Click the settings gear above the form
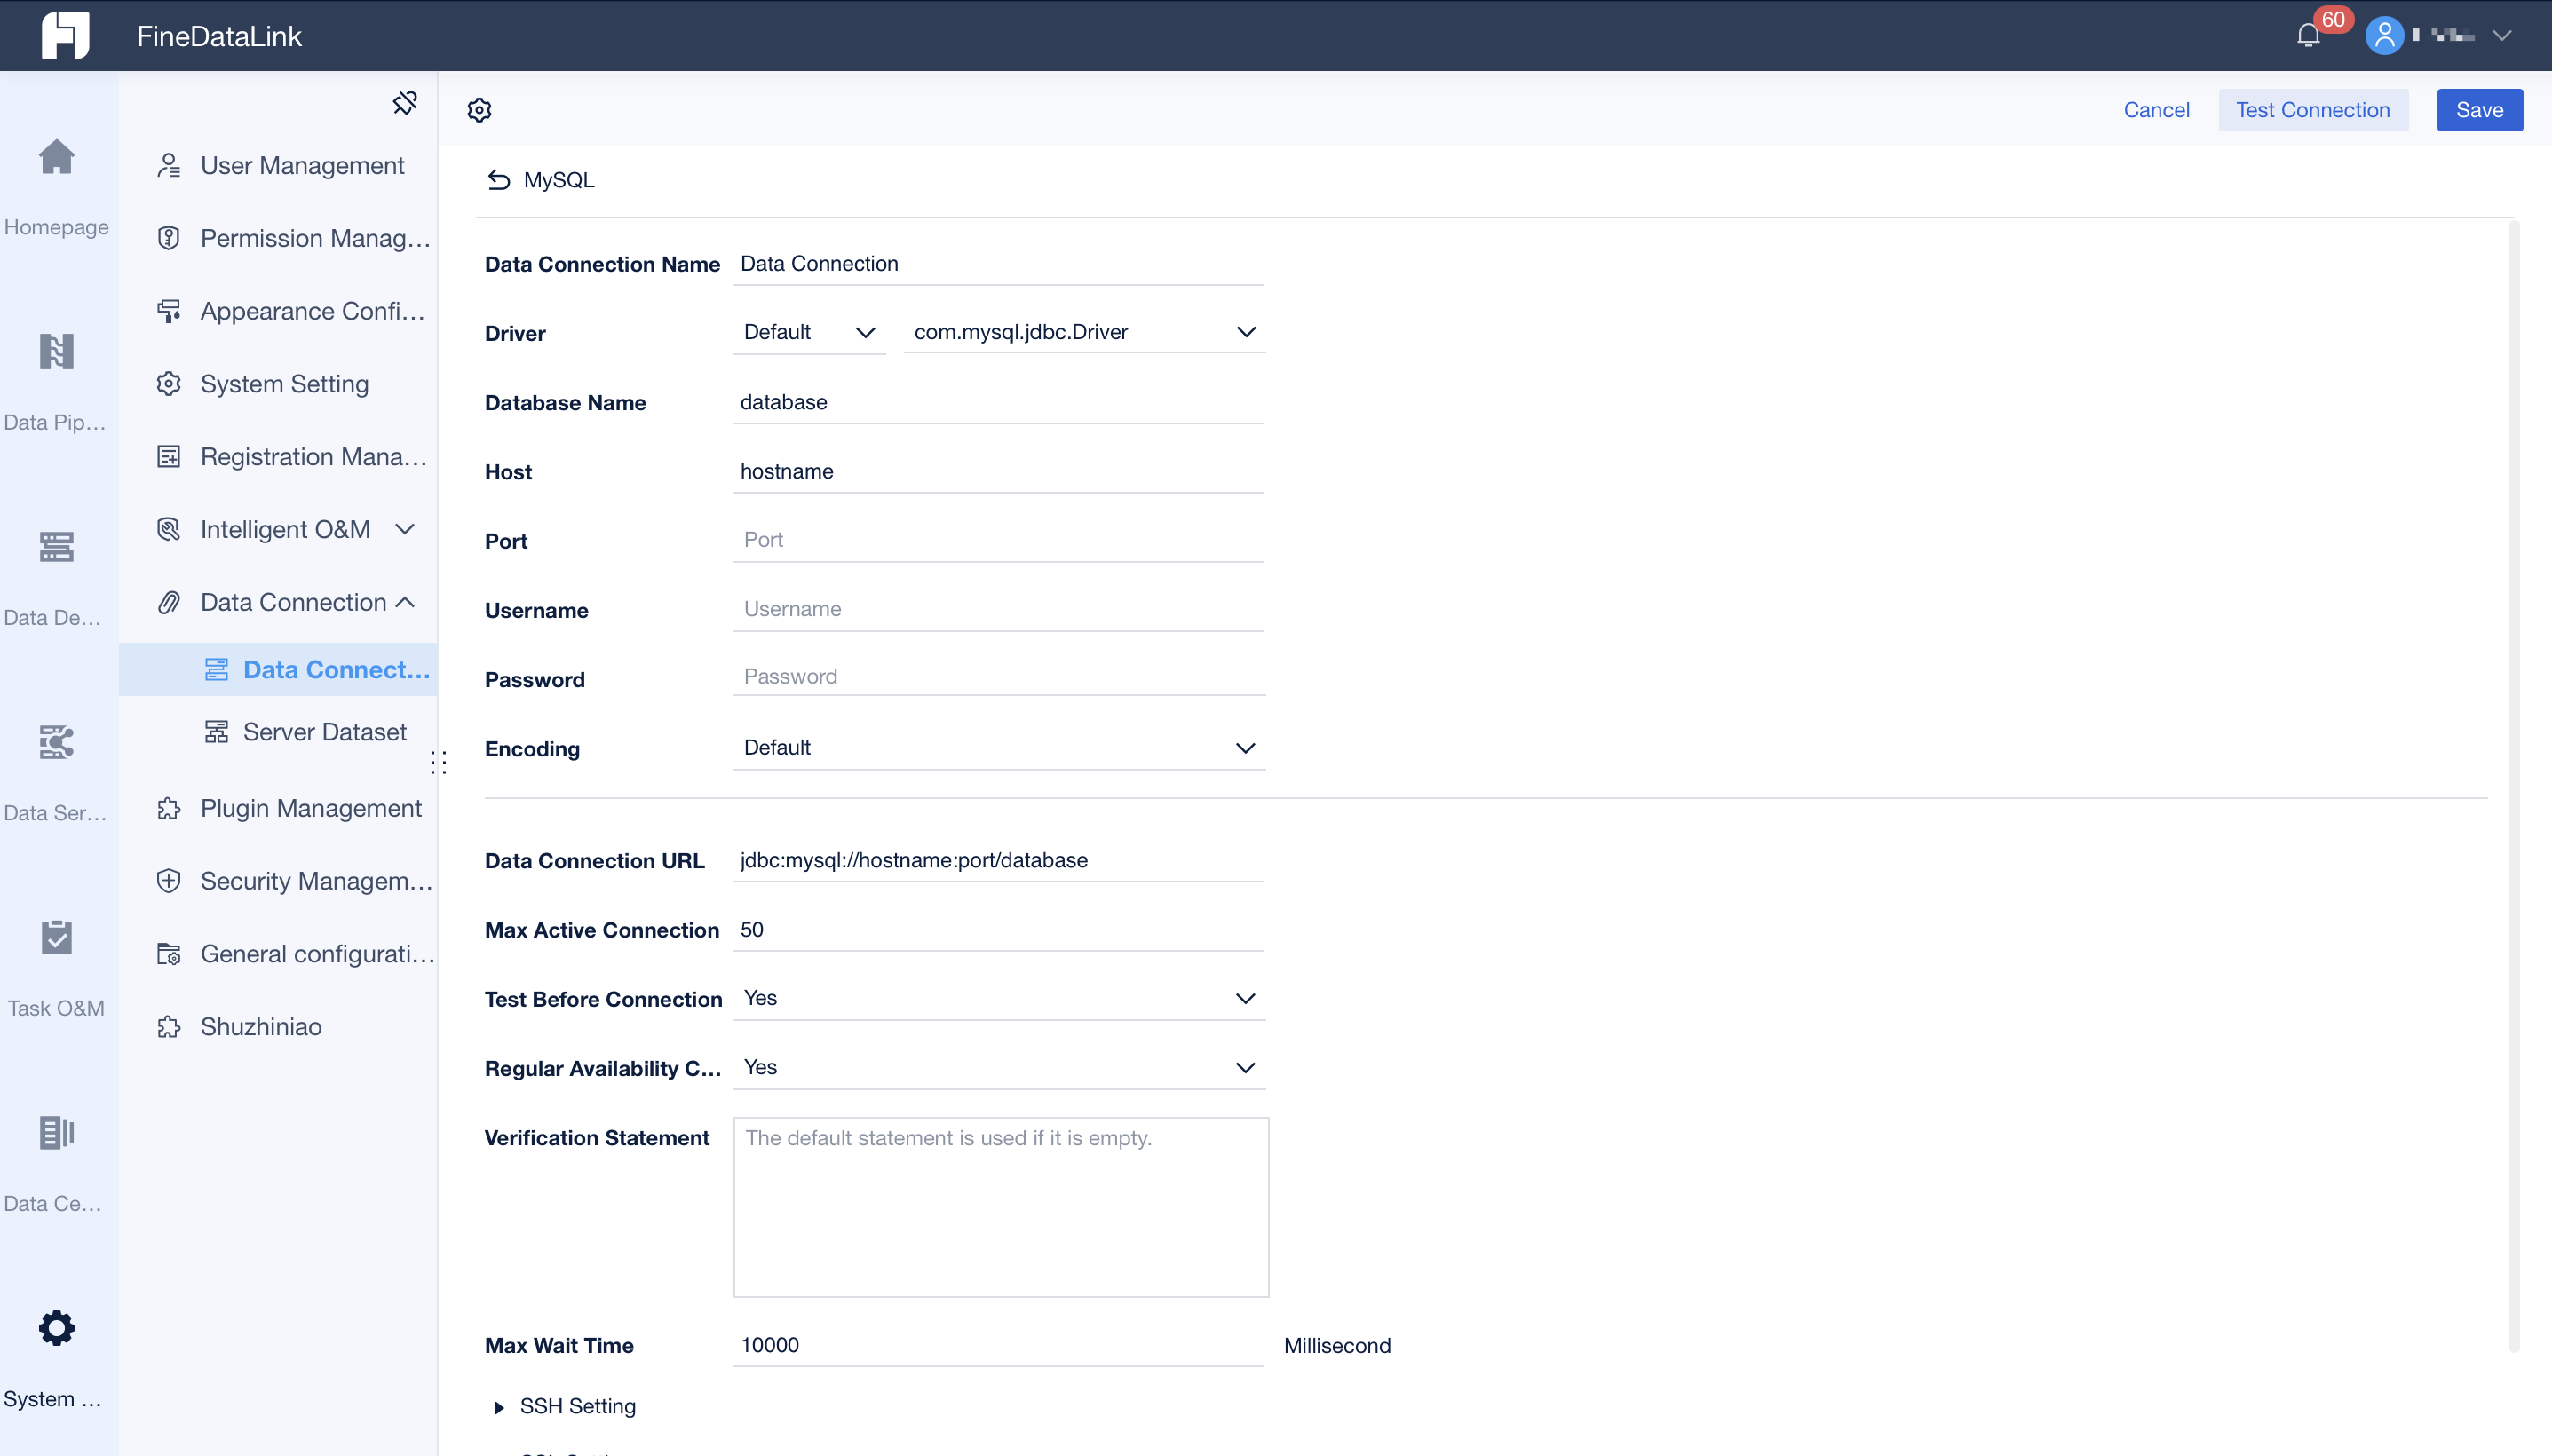The image size is (2552, 1456). pos(480,110)
